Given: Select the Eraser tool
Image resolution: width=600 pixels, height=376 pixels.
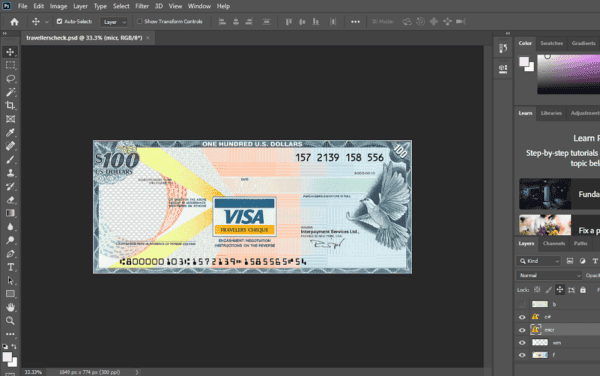Looking at the screenshot, I should point(10,200).
